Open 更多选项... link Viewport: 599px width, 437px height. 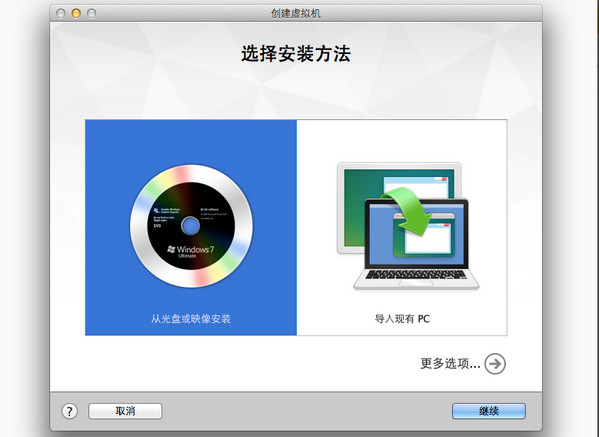coord(450,363)
